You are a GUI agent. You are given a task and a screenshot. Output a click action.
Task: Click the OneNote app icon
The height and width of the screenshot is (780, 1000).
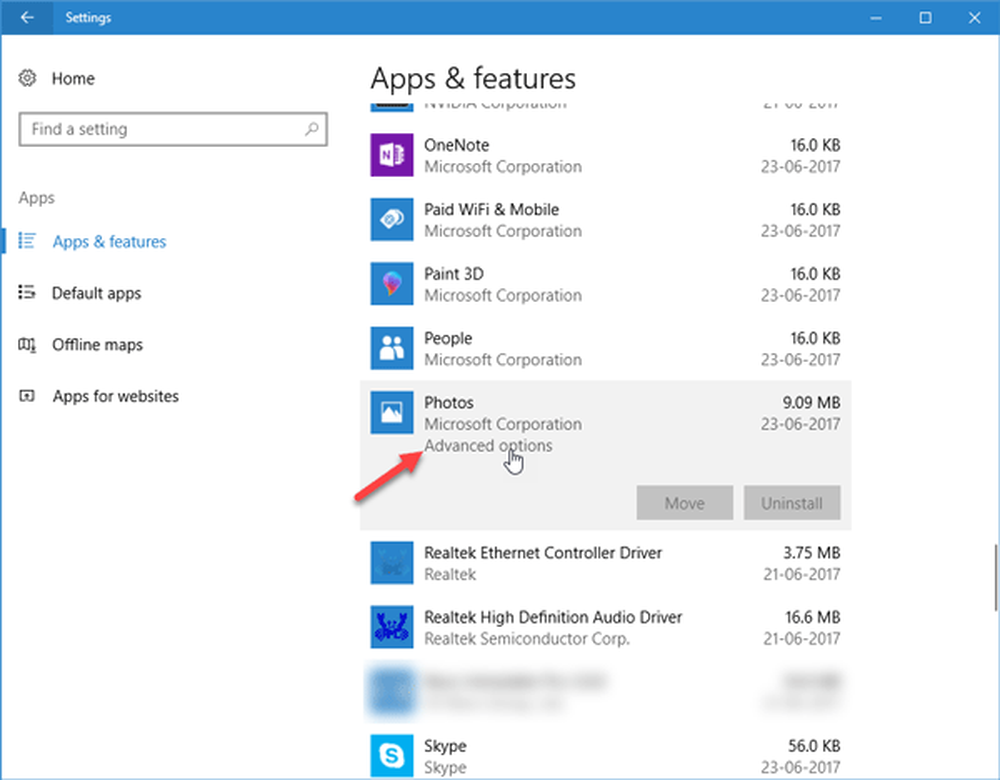click(392, 156)
